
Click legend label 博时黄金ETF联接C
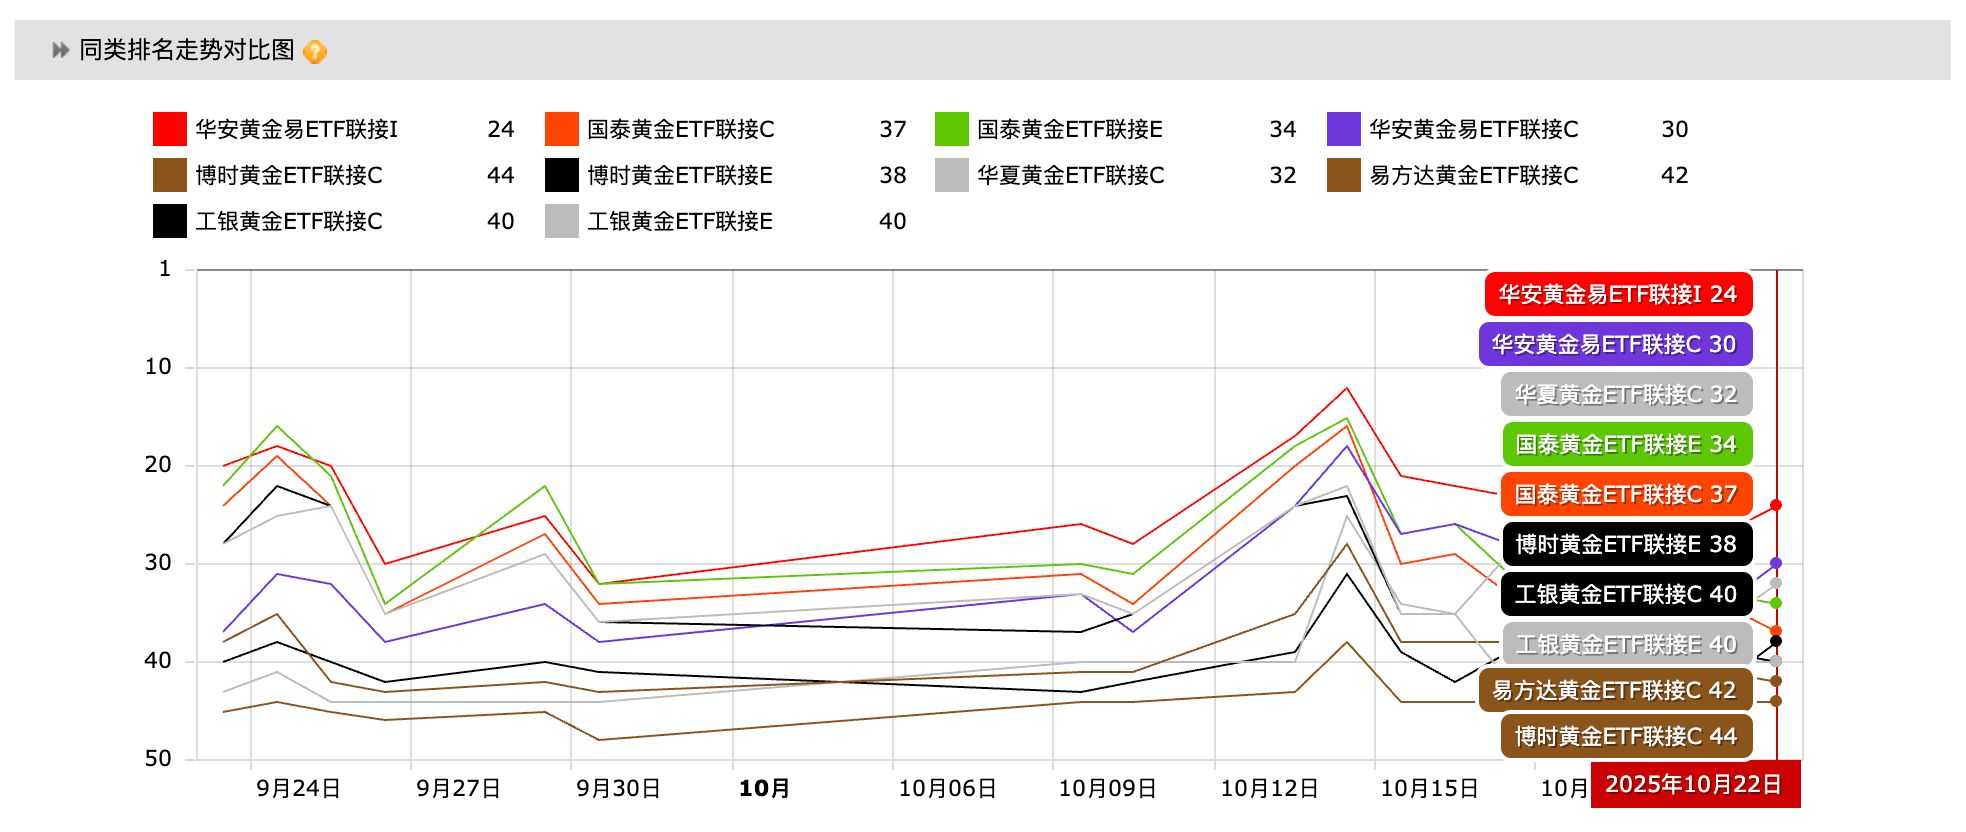click(289, 175)
